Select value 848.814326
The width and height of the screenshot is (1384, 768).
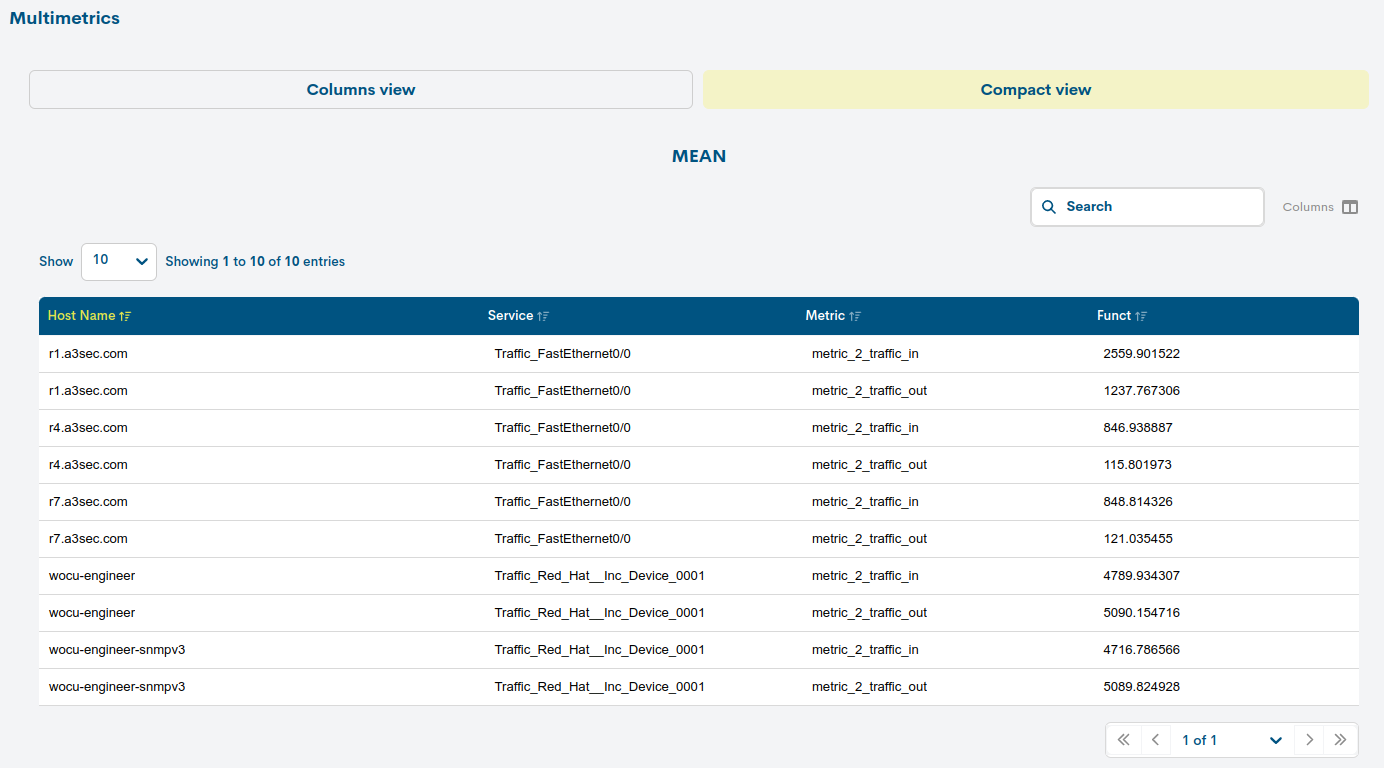pos(1138,502)
